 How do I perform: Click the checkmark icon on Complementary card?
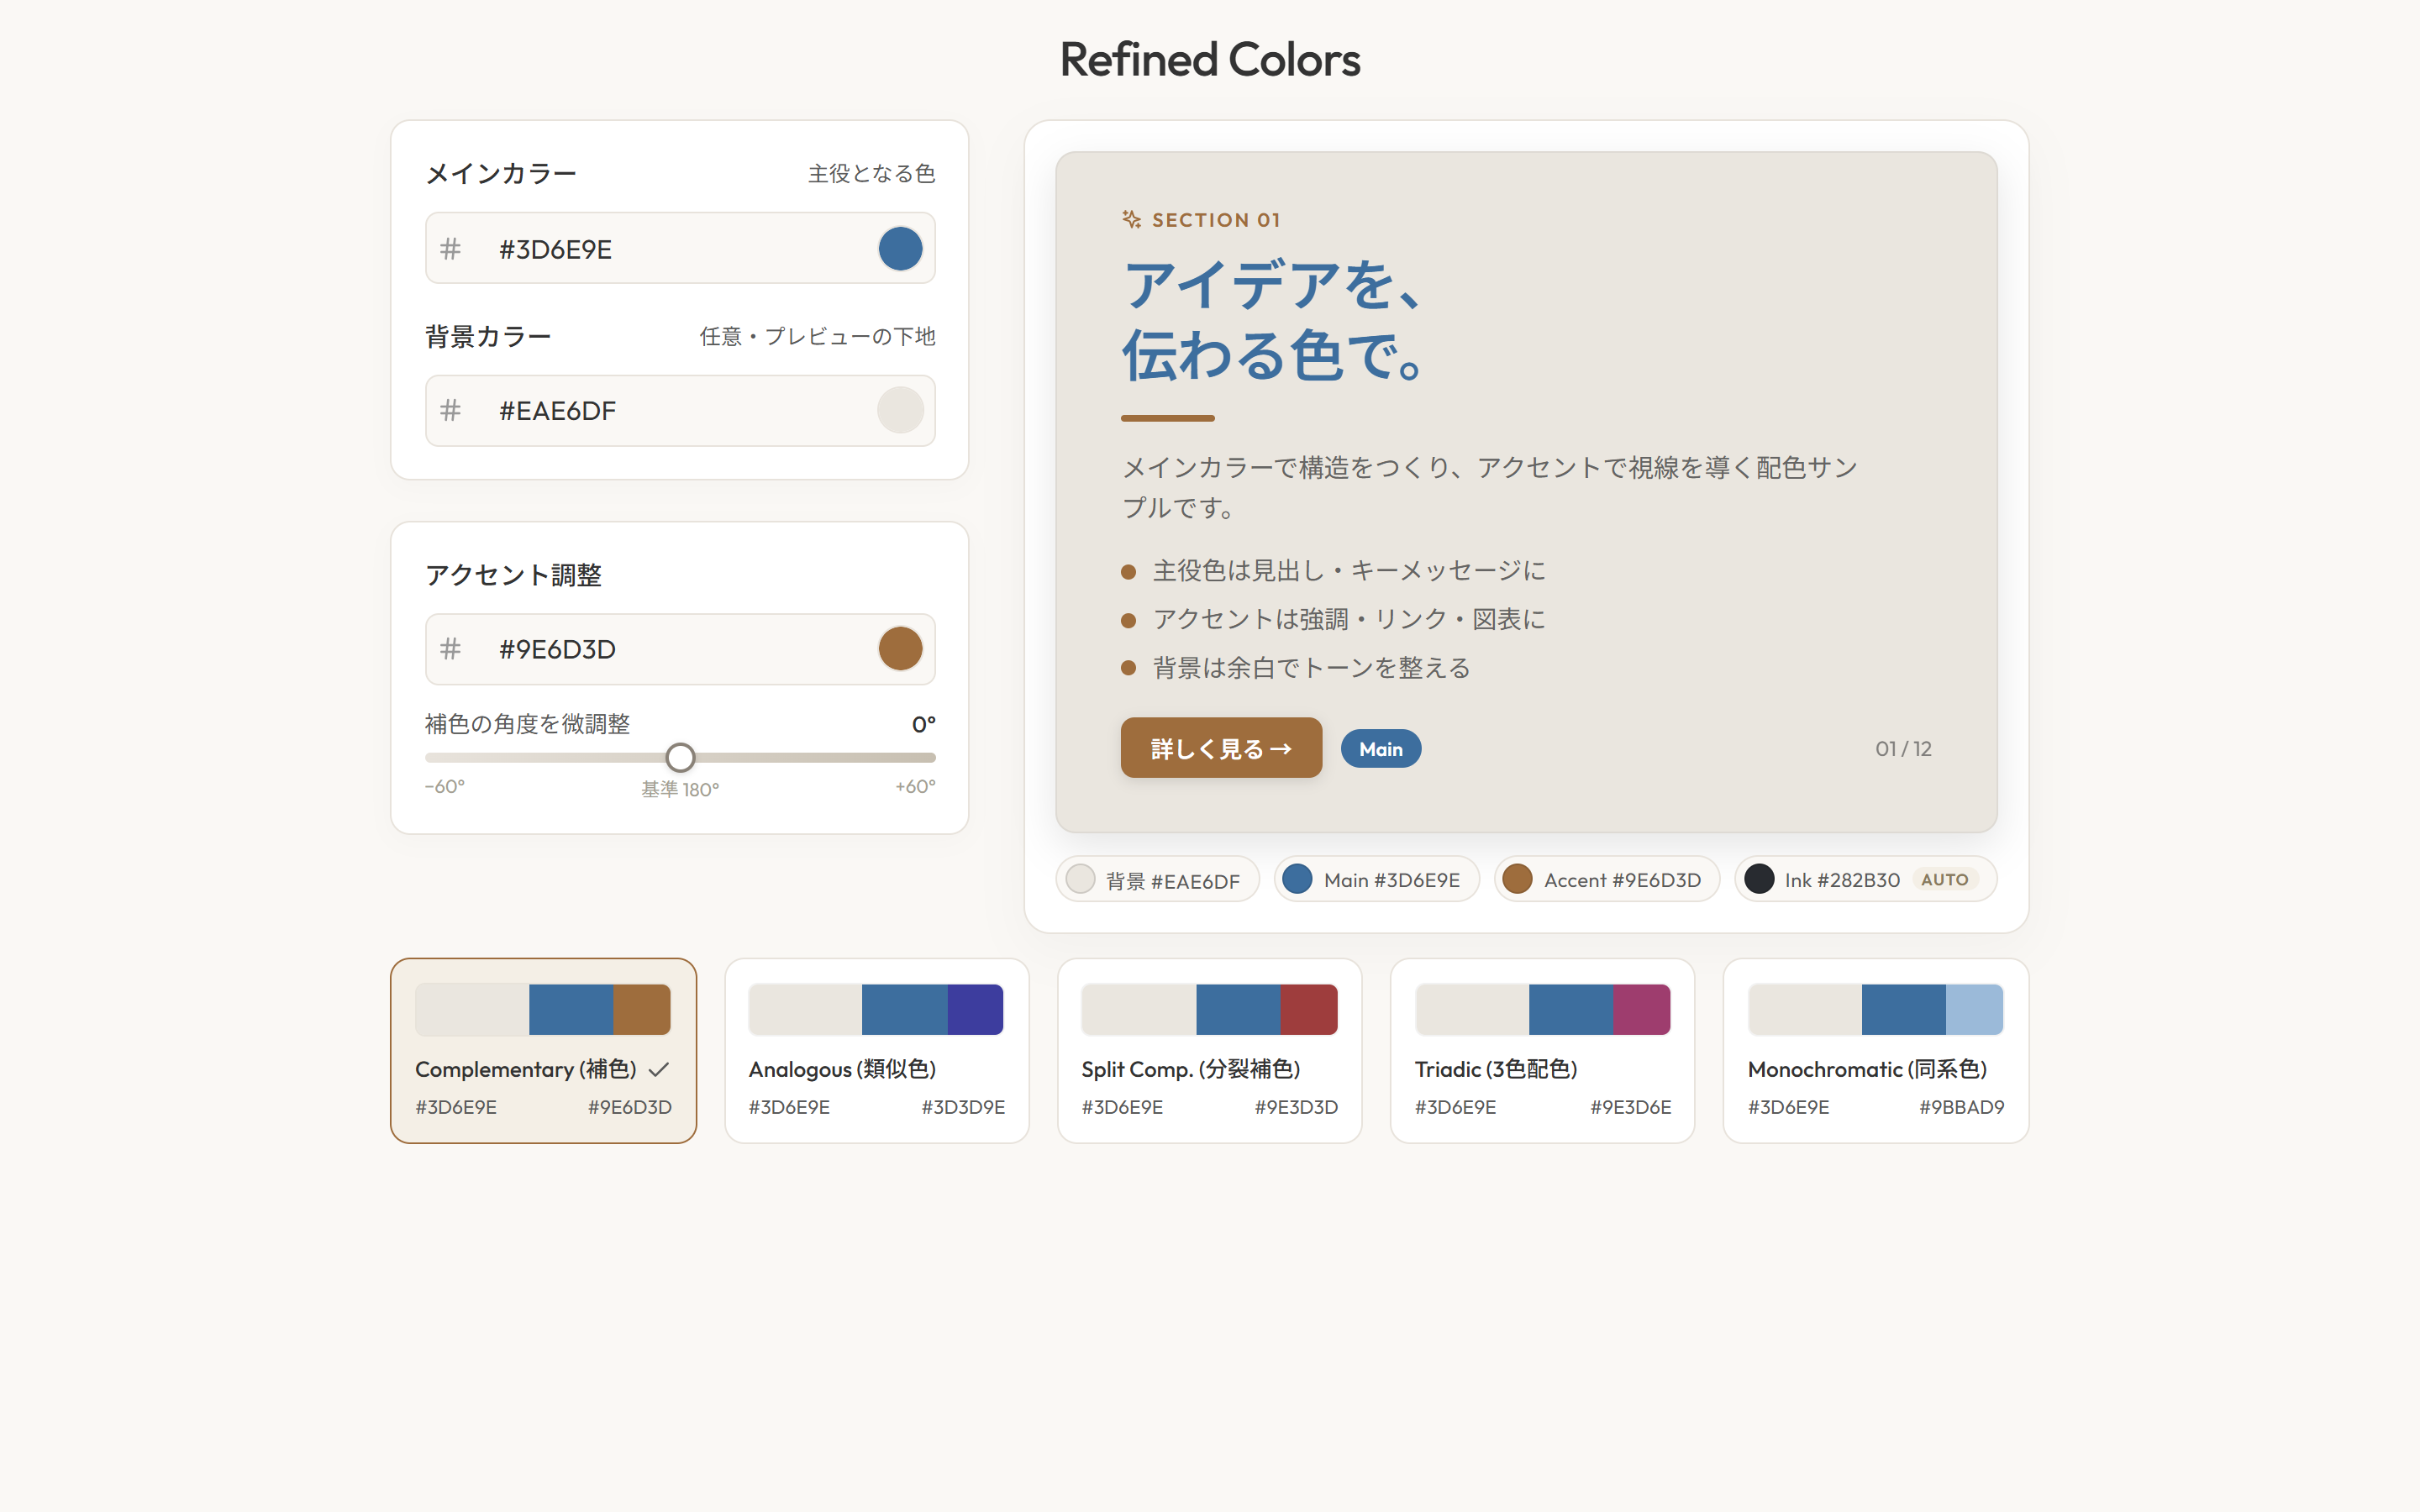[658, 1069]
